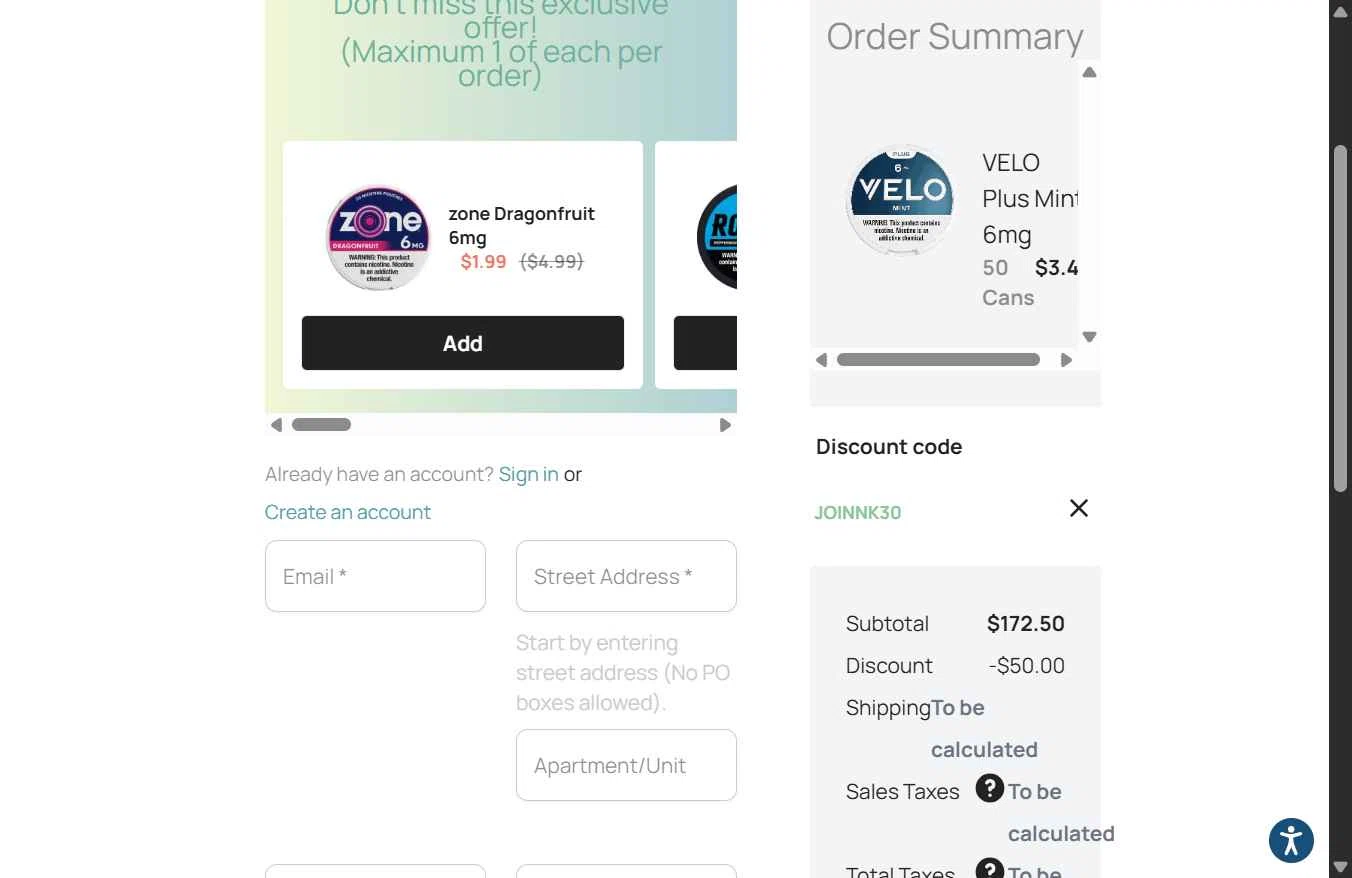This screenshot has height=878, width=1352.
Task: Remove the JOINNK30 discount code
Action: pos(1078,508)
